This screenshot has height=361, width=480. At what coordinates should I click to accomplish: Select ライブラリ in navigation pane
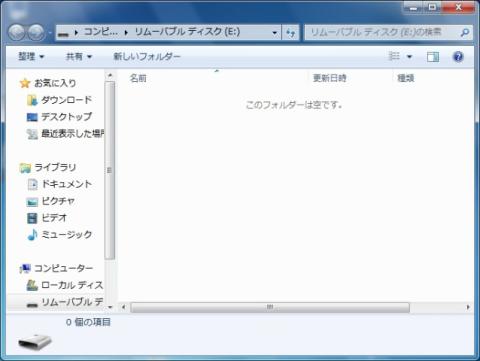[x=55, y=167]
